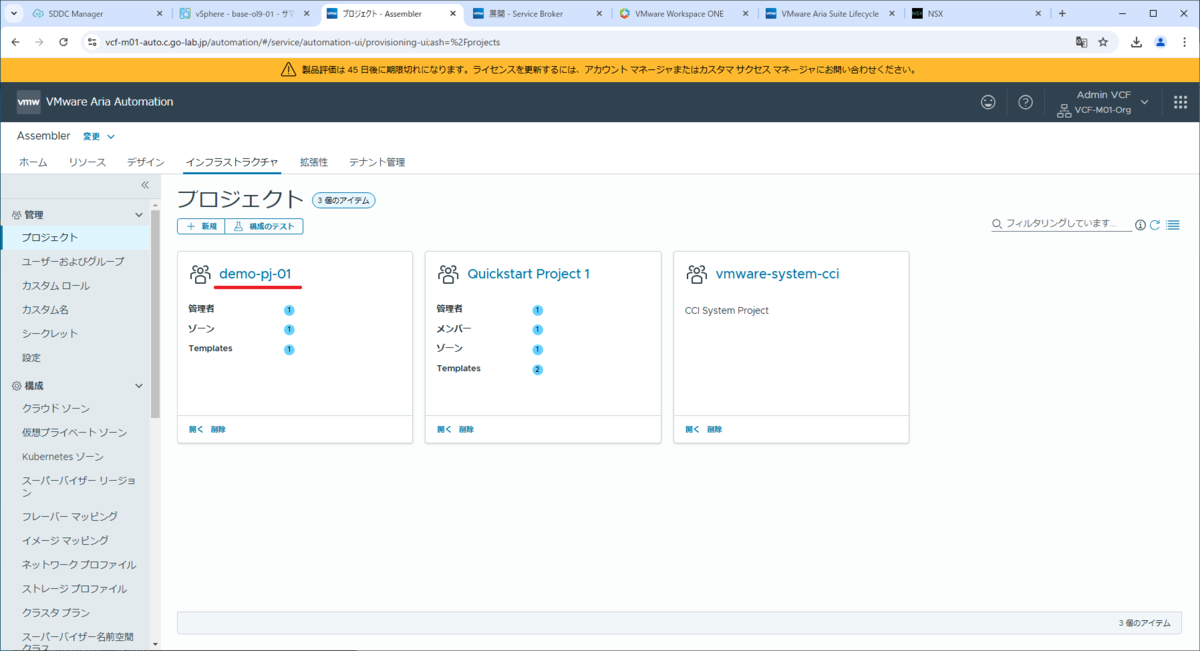Collapse the 構成 sidebar section
1200x651 pixels.
tap(139, 385)
